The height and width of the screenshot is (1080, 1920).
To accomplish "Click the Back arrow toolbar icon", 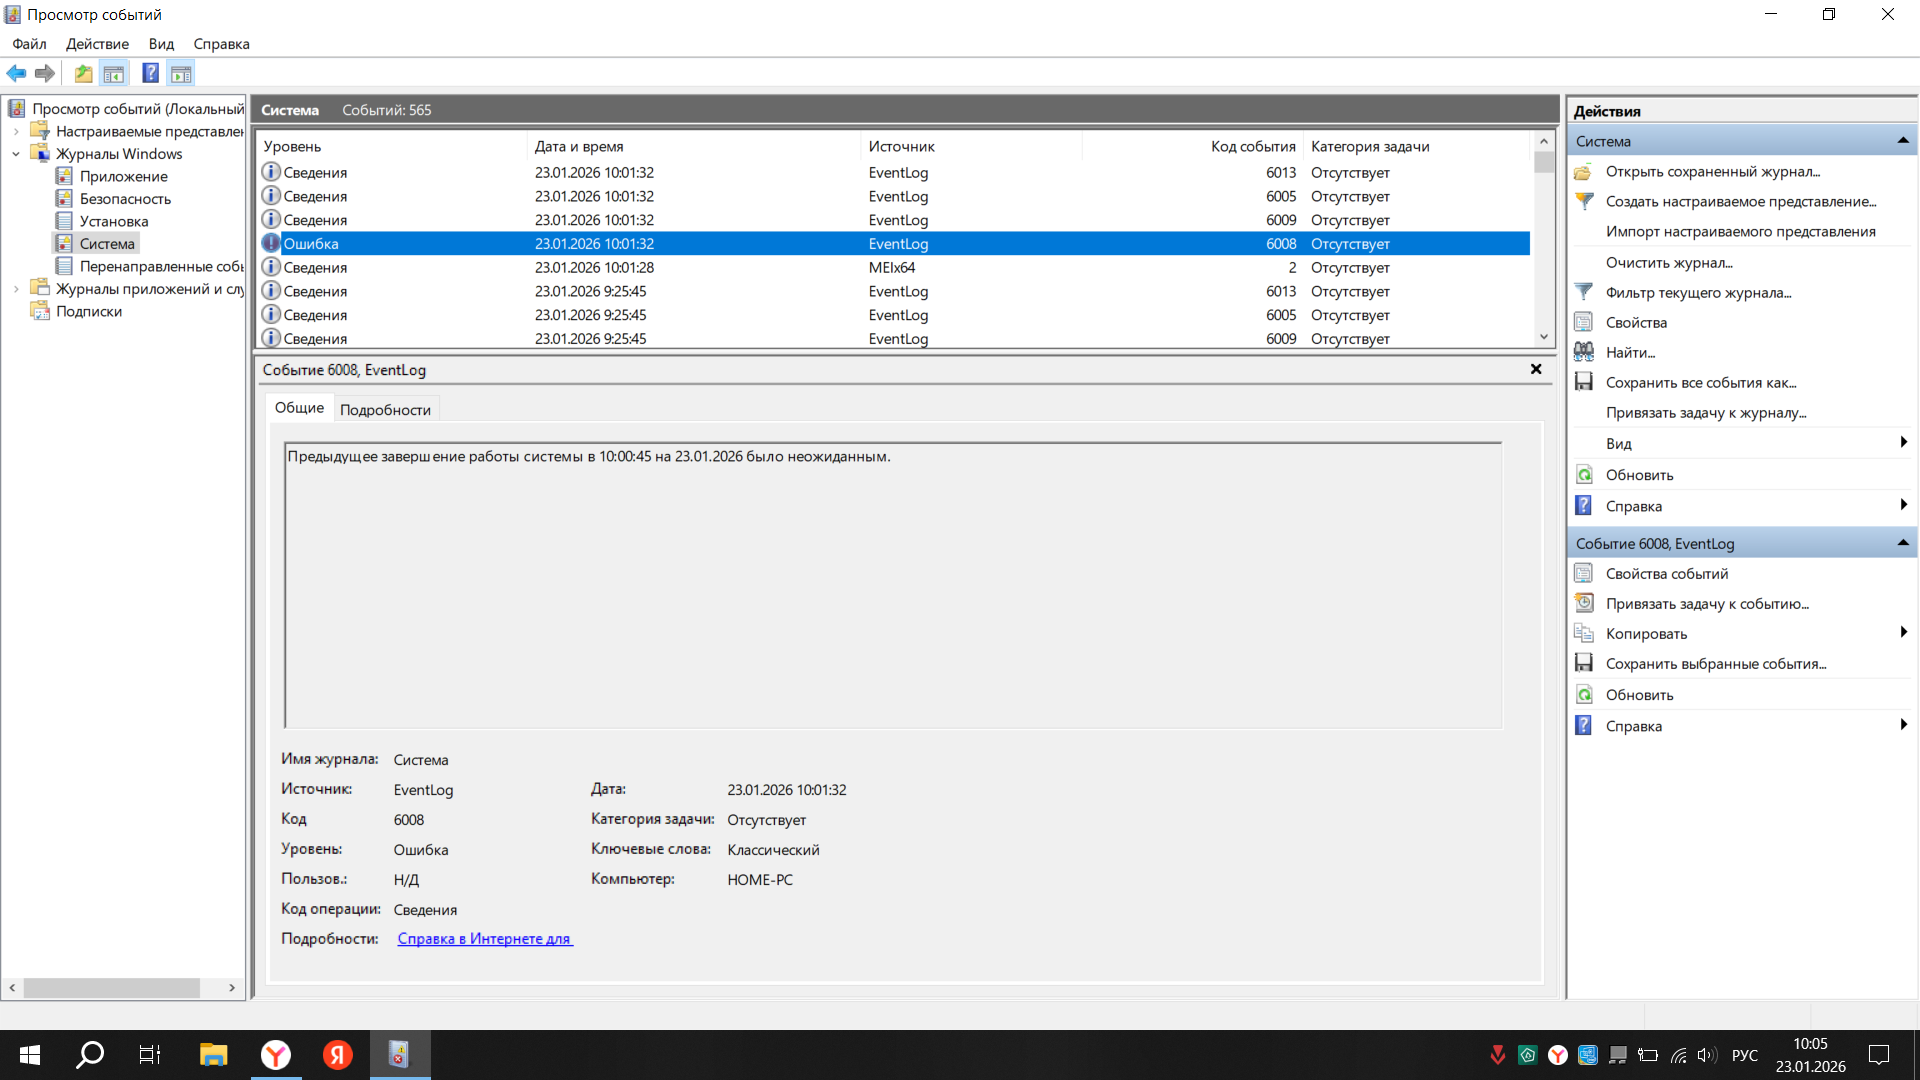I will click(x=16, y=73).
